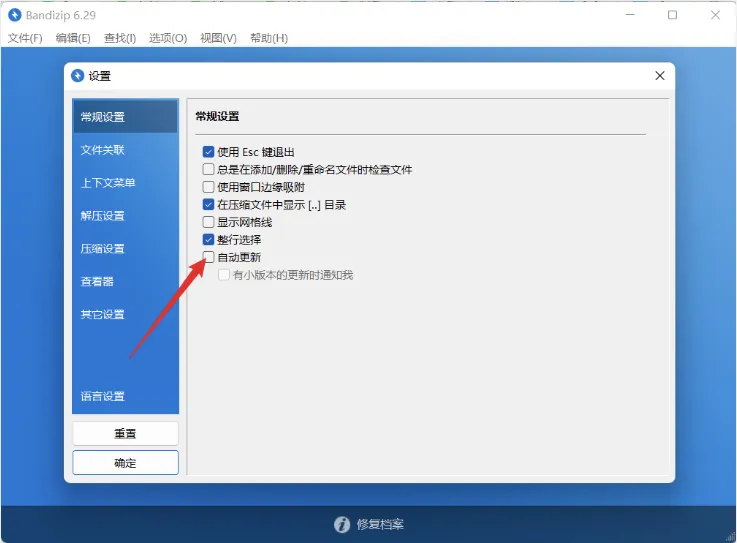Select 常规设置 in sidebar

point(125,117)
